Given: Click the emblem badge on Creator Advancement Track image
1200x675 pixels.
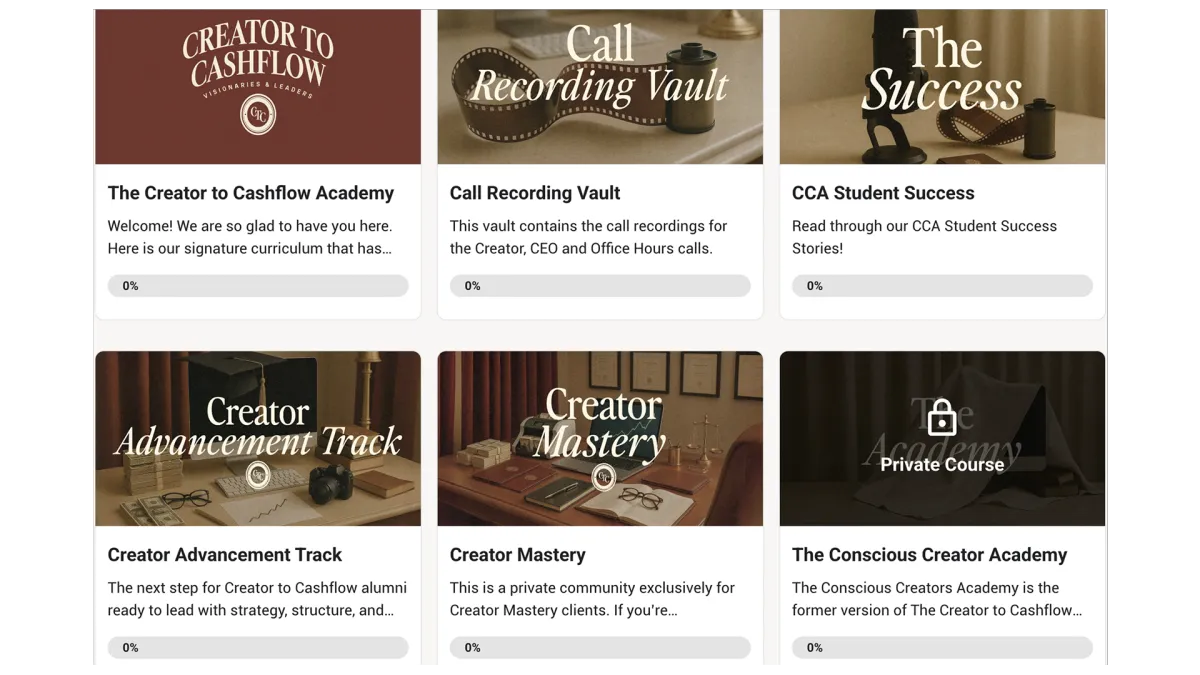Looking at the screenshot, I should (x=258, y=474).
